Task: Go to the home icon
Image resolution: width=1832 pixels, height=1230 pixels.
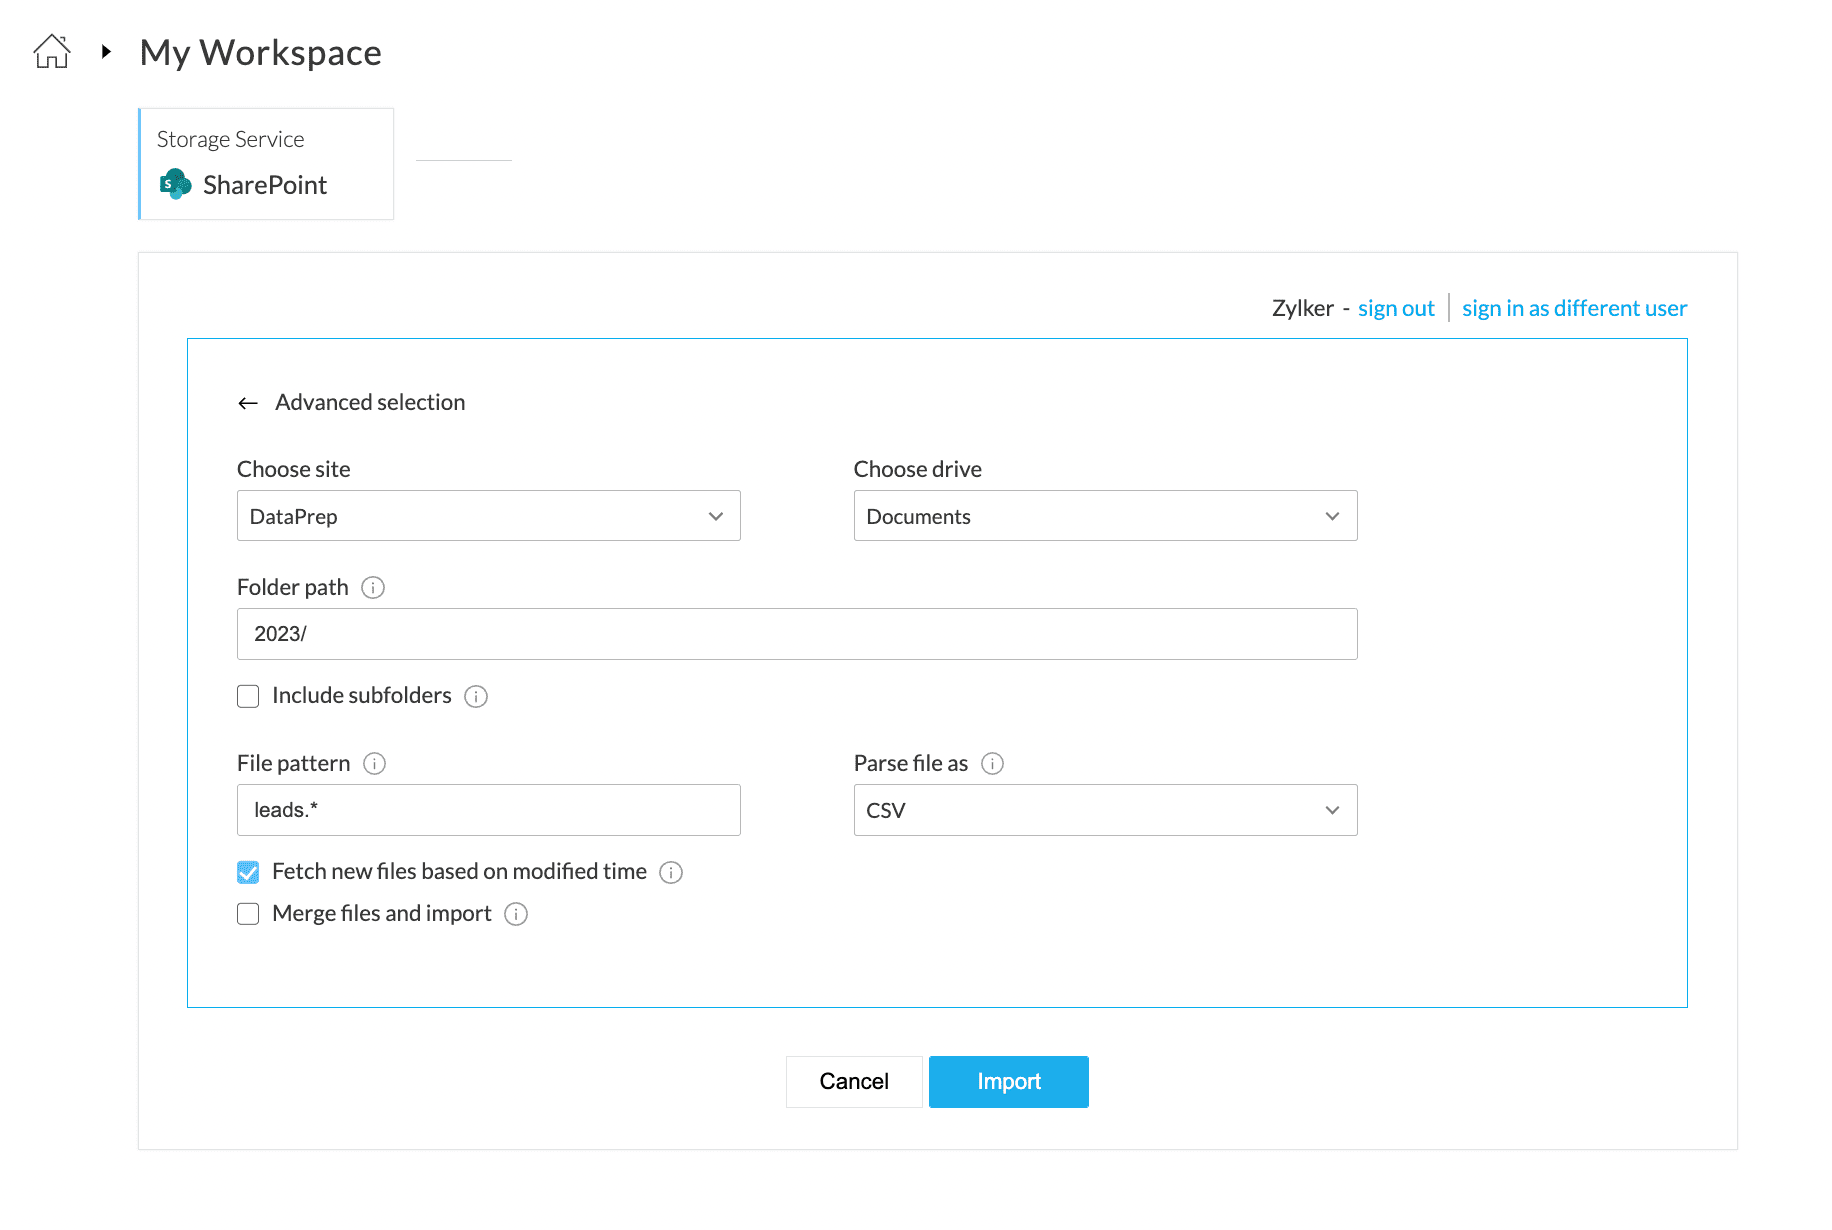Action: pyautogui.click(x=52, y=52)
